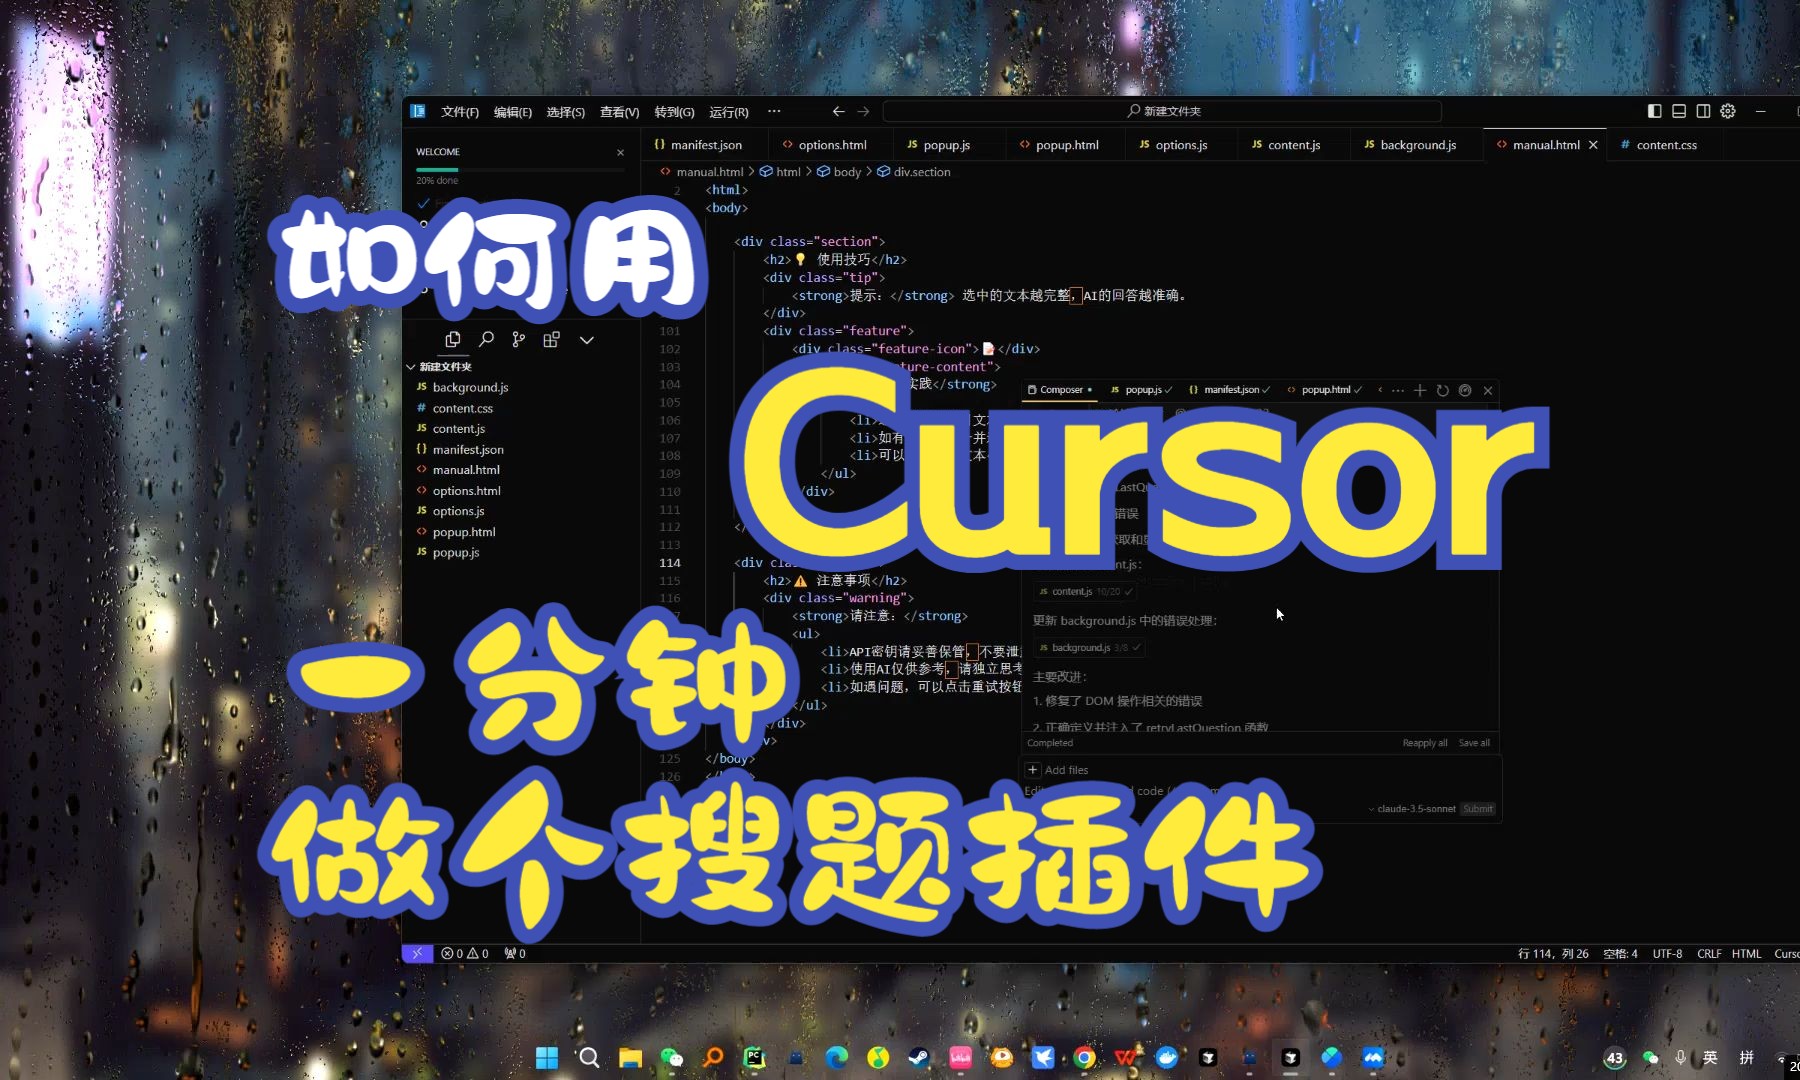Open composer control panel gauge icon

1465,390
